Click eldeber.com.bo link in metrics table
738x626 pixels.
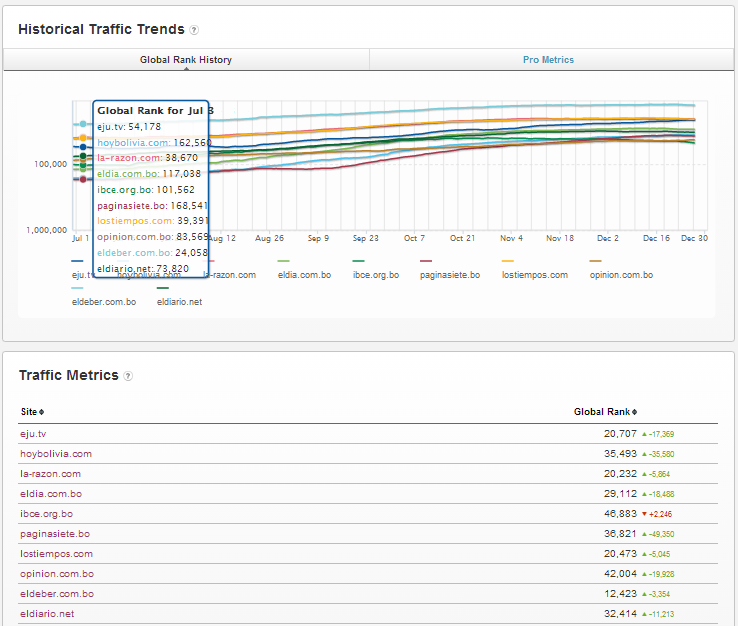55,594
